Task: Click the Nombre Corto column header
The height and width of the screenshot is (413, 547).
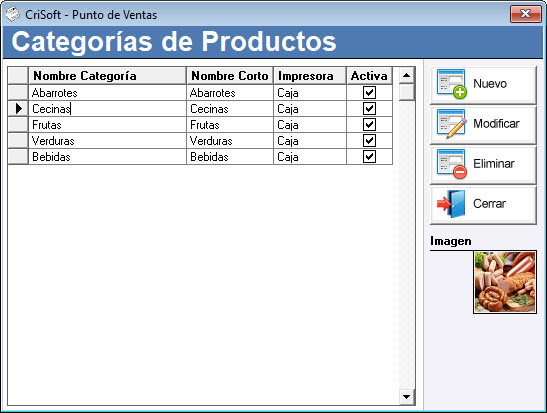Action: (x=230, y=76)
